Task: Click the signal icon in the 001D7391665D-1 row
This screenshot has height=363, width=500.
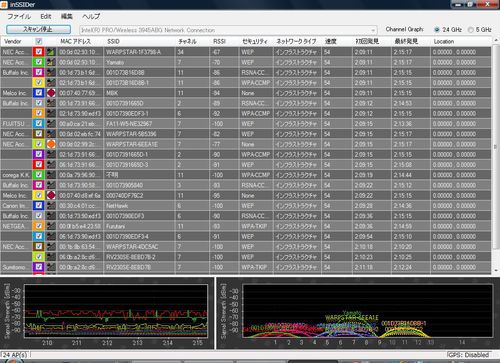Action: click(x=51, y=155)
